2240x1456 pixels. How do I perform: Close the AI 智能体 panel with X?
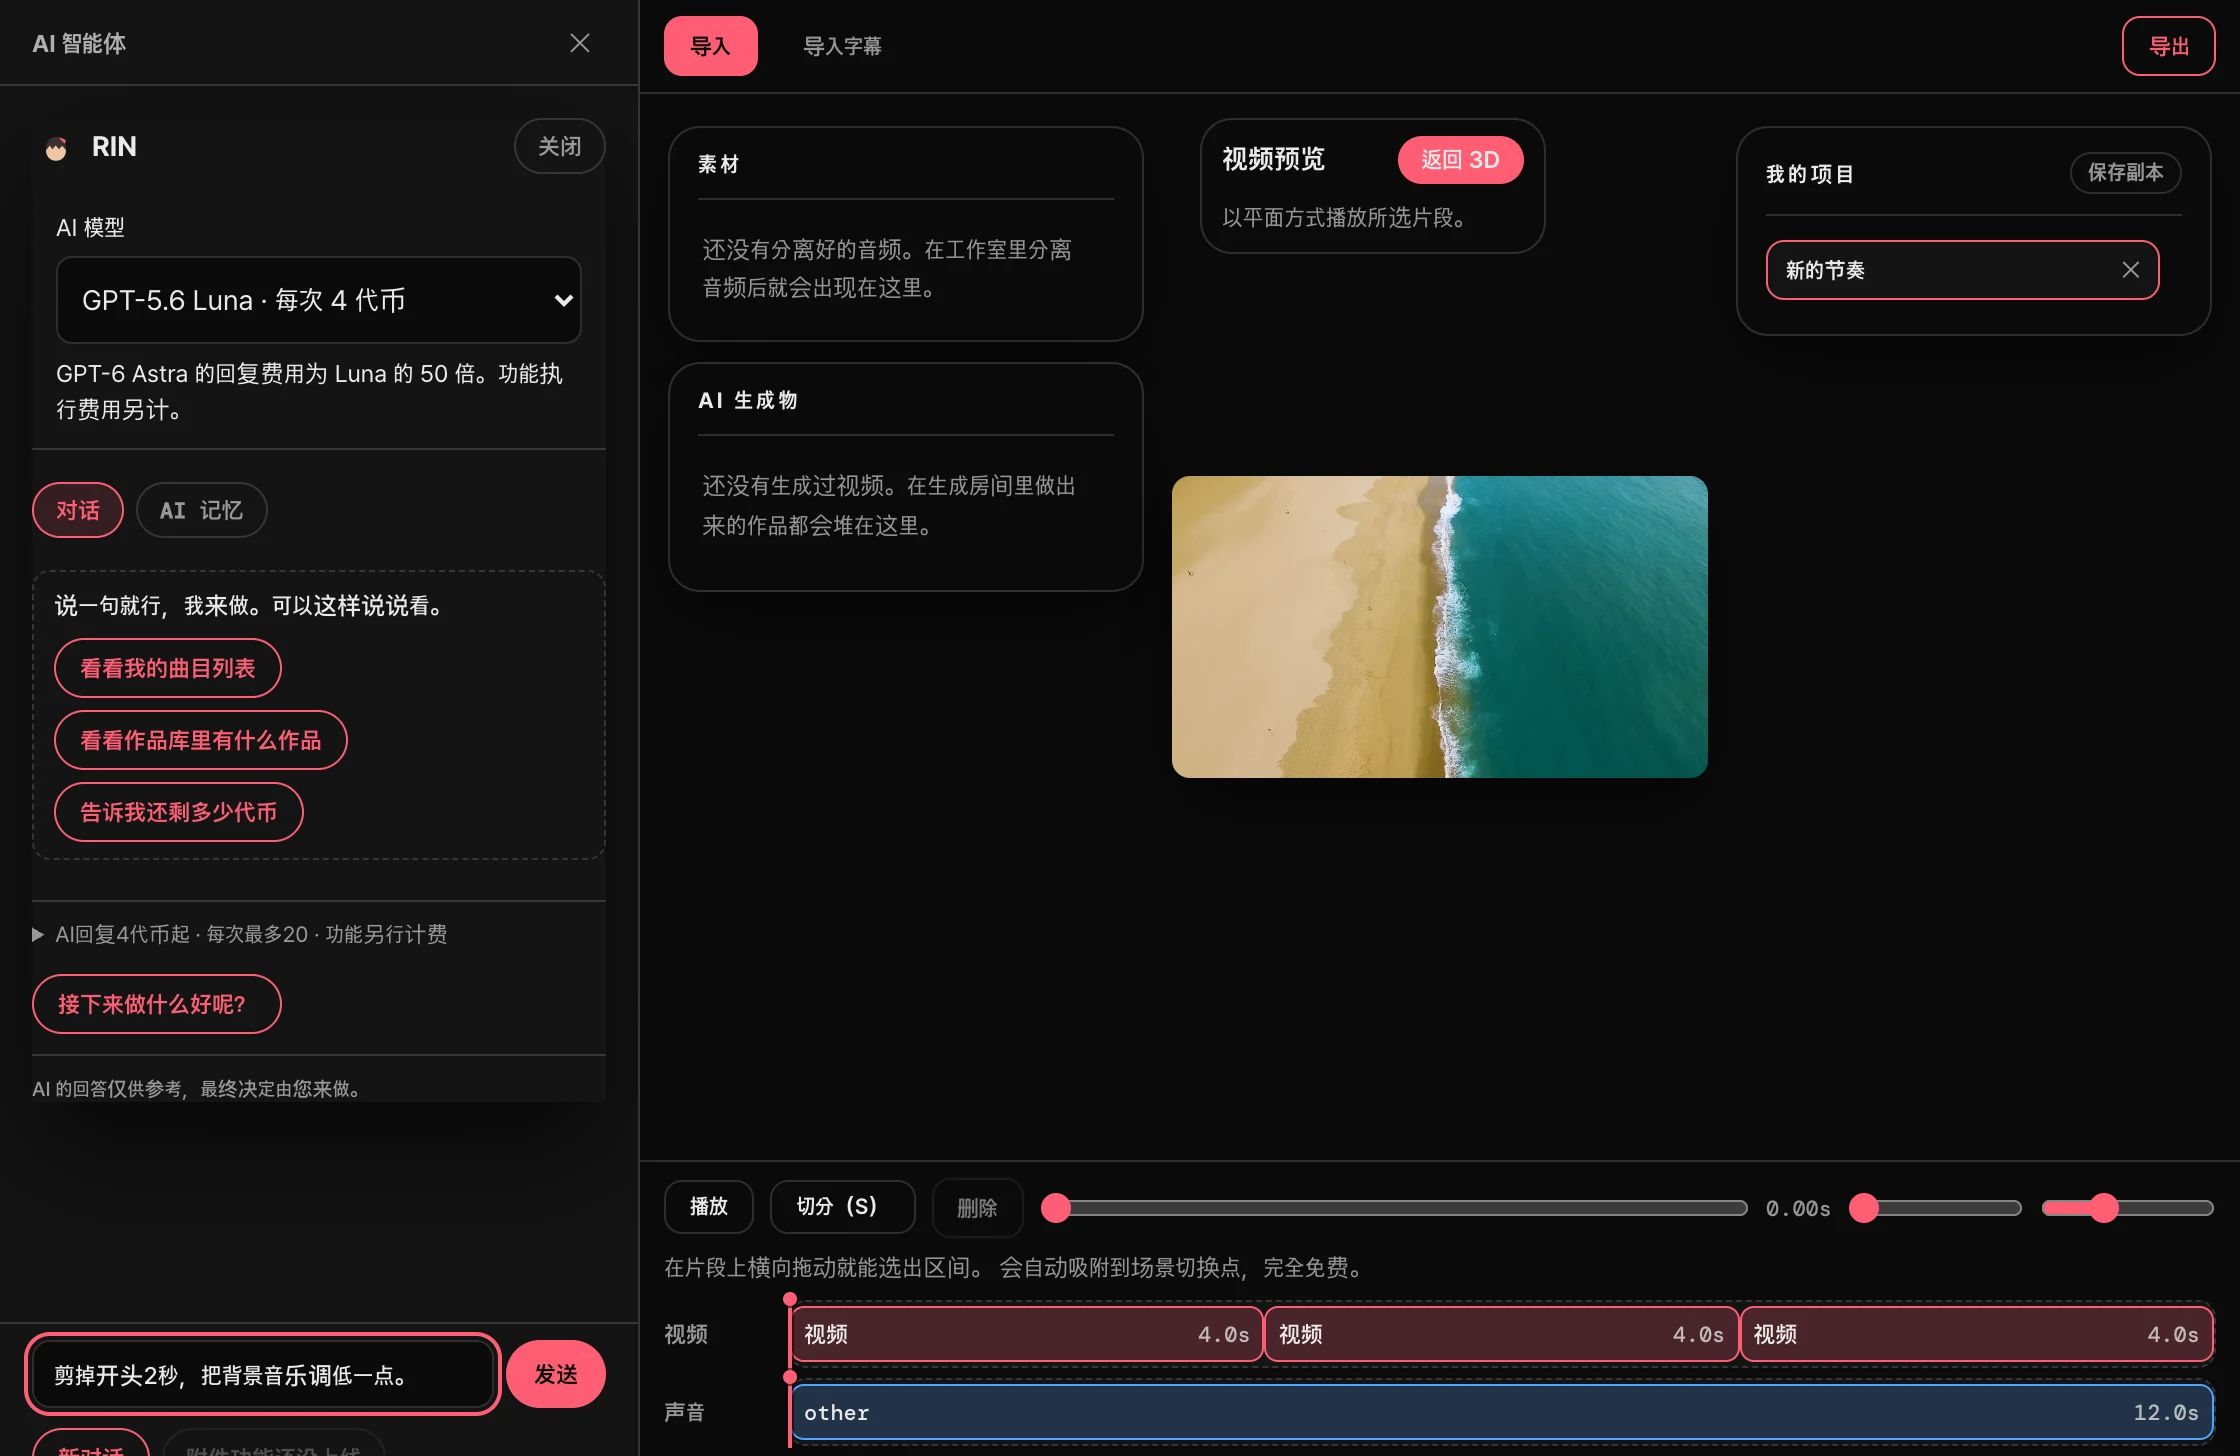point(580,43)
